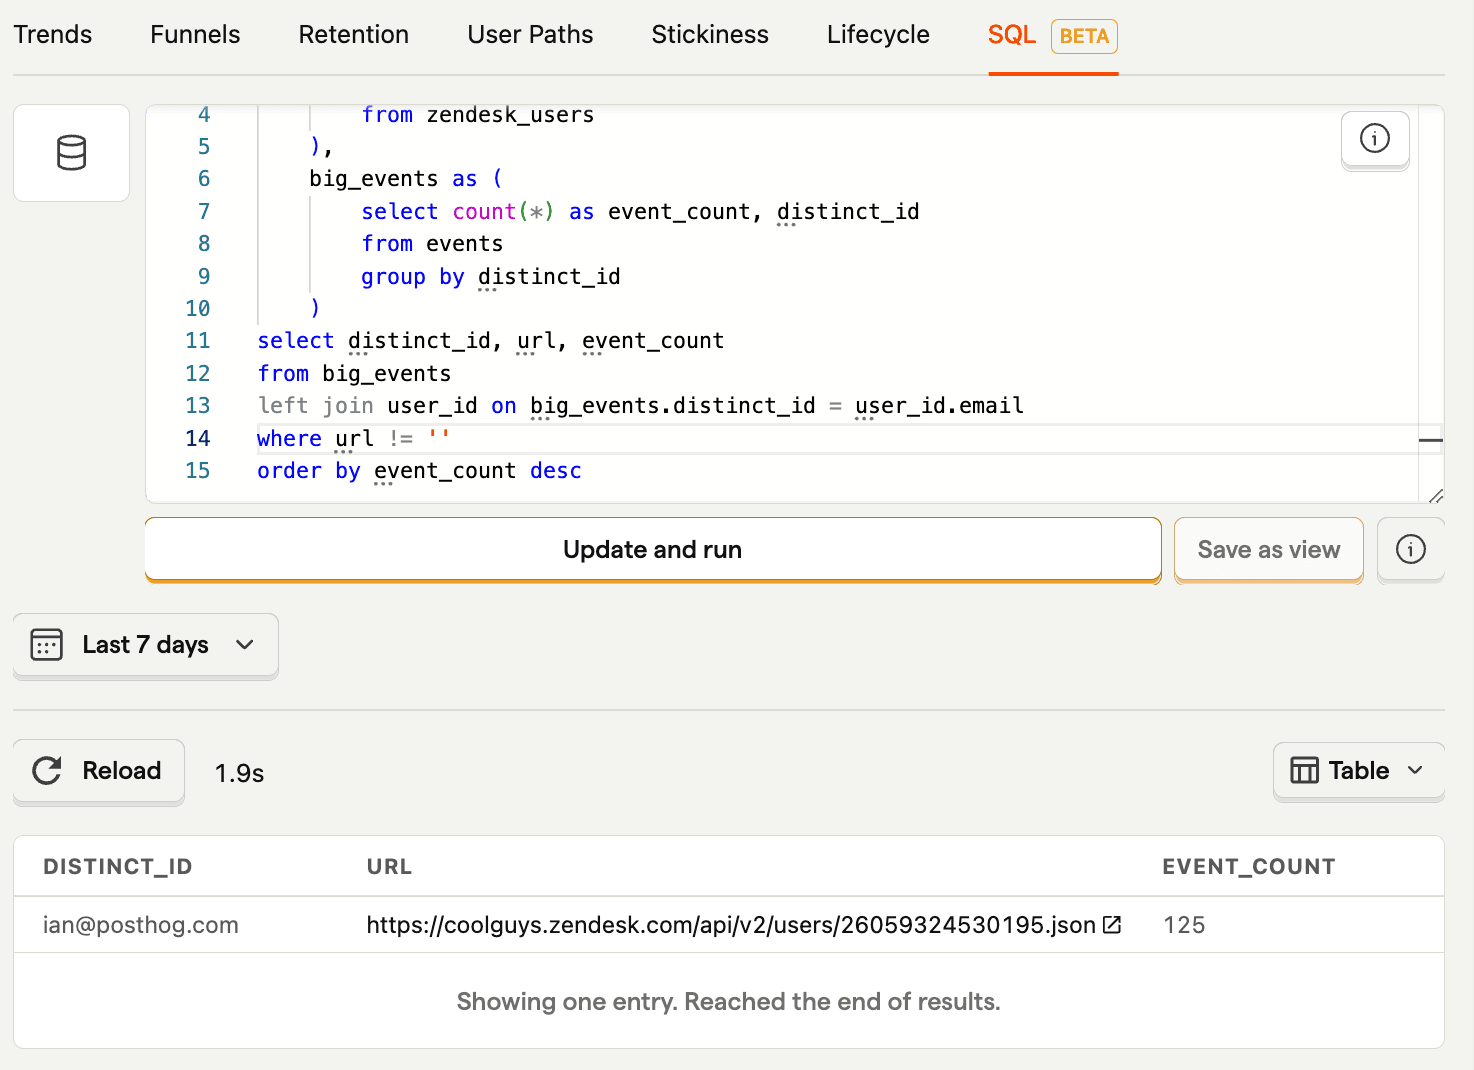Expand the Last 7 days date dropdown
The image size is (1474, 1070).
tap(146, 645)
